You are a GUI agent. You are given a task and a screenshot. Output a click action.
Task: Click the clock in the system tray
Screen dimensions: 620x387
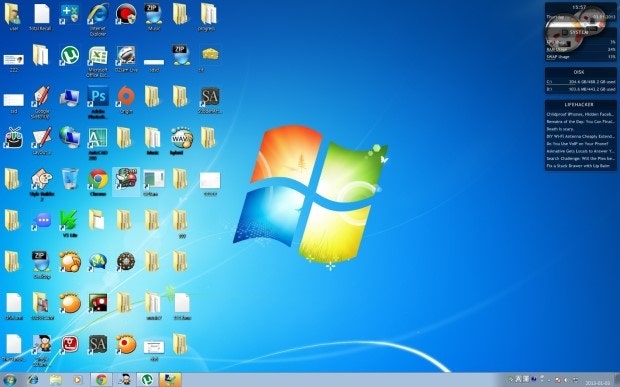[x=598, y=383]
